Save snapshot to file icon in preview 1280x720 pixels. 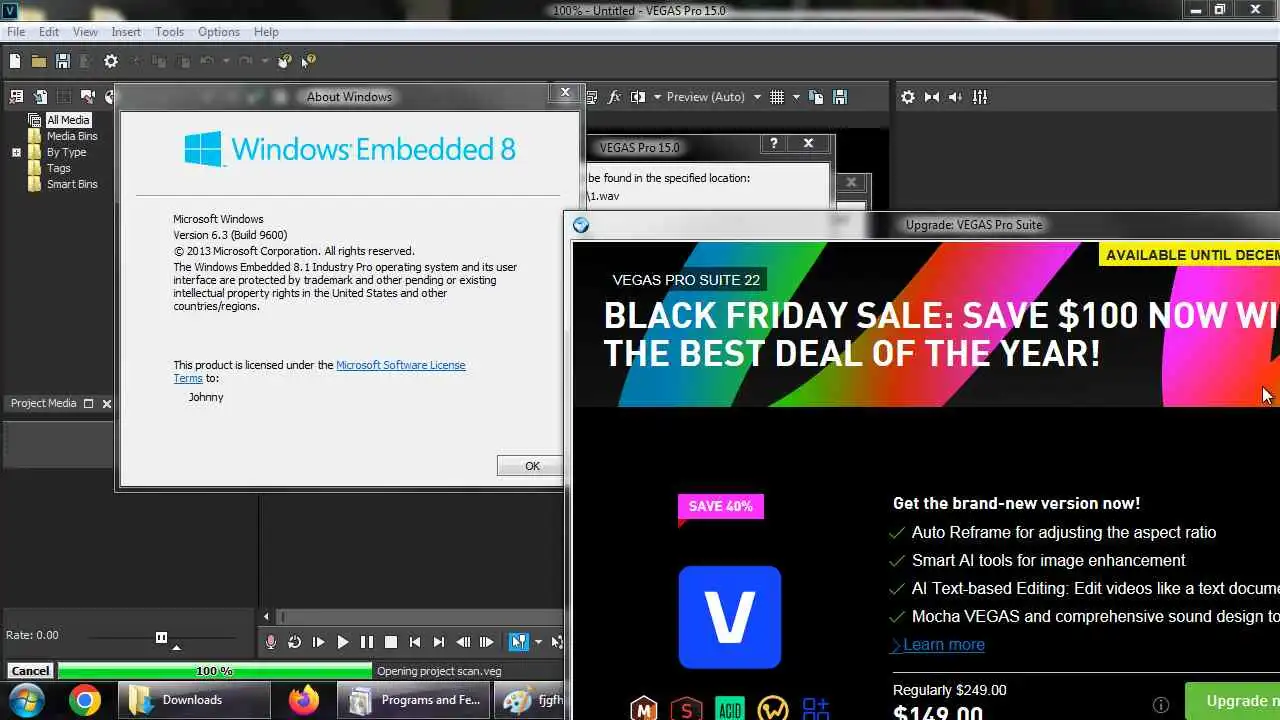click(x=840, y=97)
